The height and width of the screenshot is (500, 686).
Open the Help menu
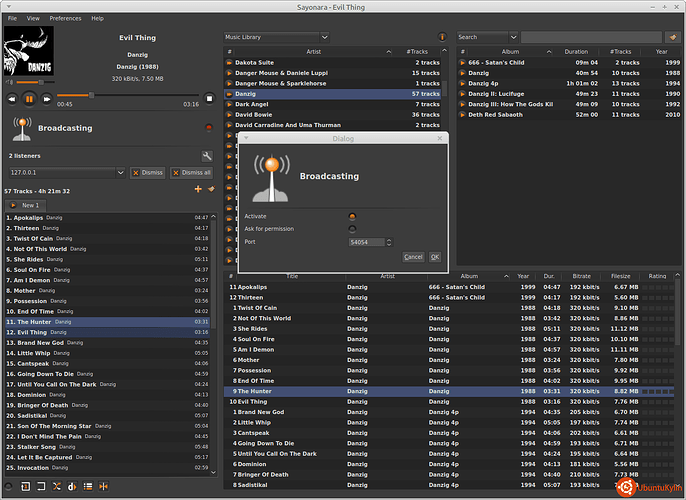(97, 18)
